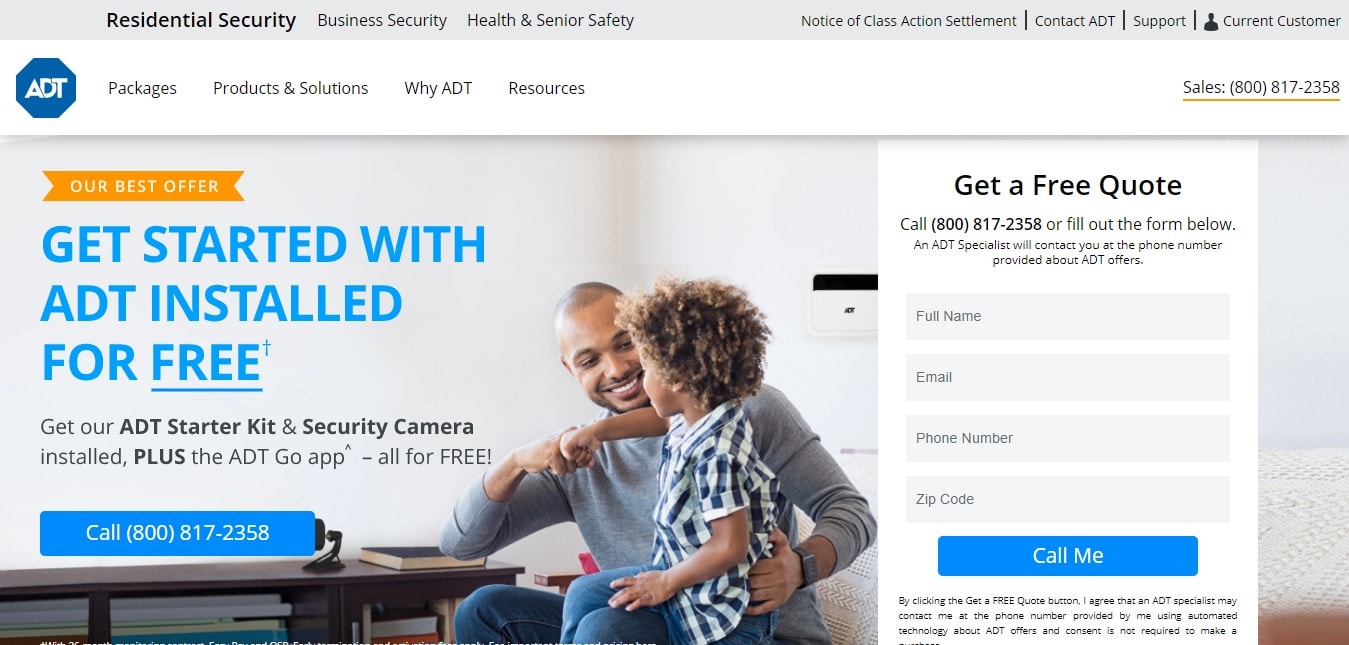Click the FREE underlined headline word
The width and height of the screenshot is (1349, 645).
click(x=206, y=363)
